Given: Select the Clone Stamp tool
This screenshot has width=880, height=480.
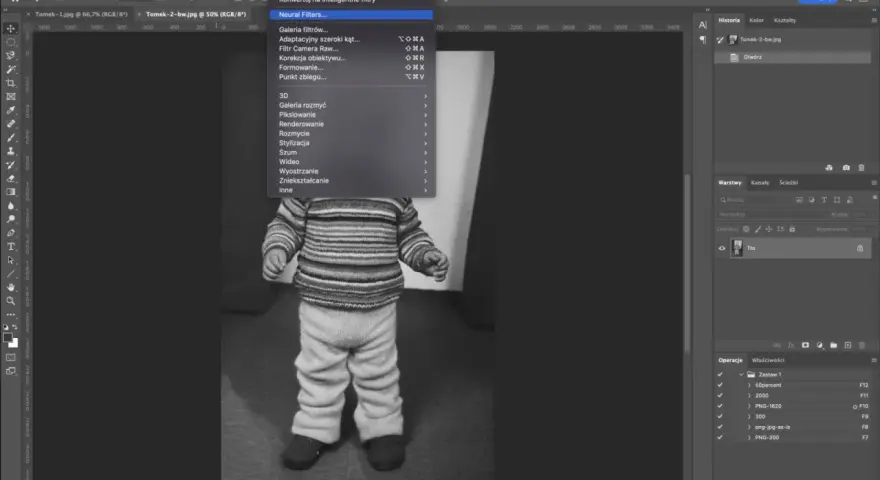Looking at the screenshot, I should click(11, 151).
